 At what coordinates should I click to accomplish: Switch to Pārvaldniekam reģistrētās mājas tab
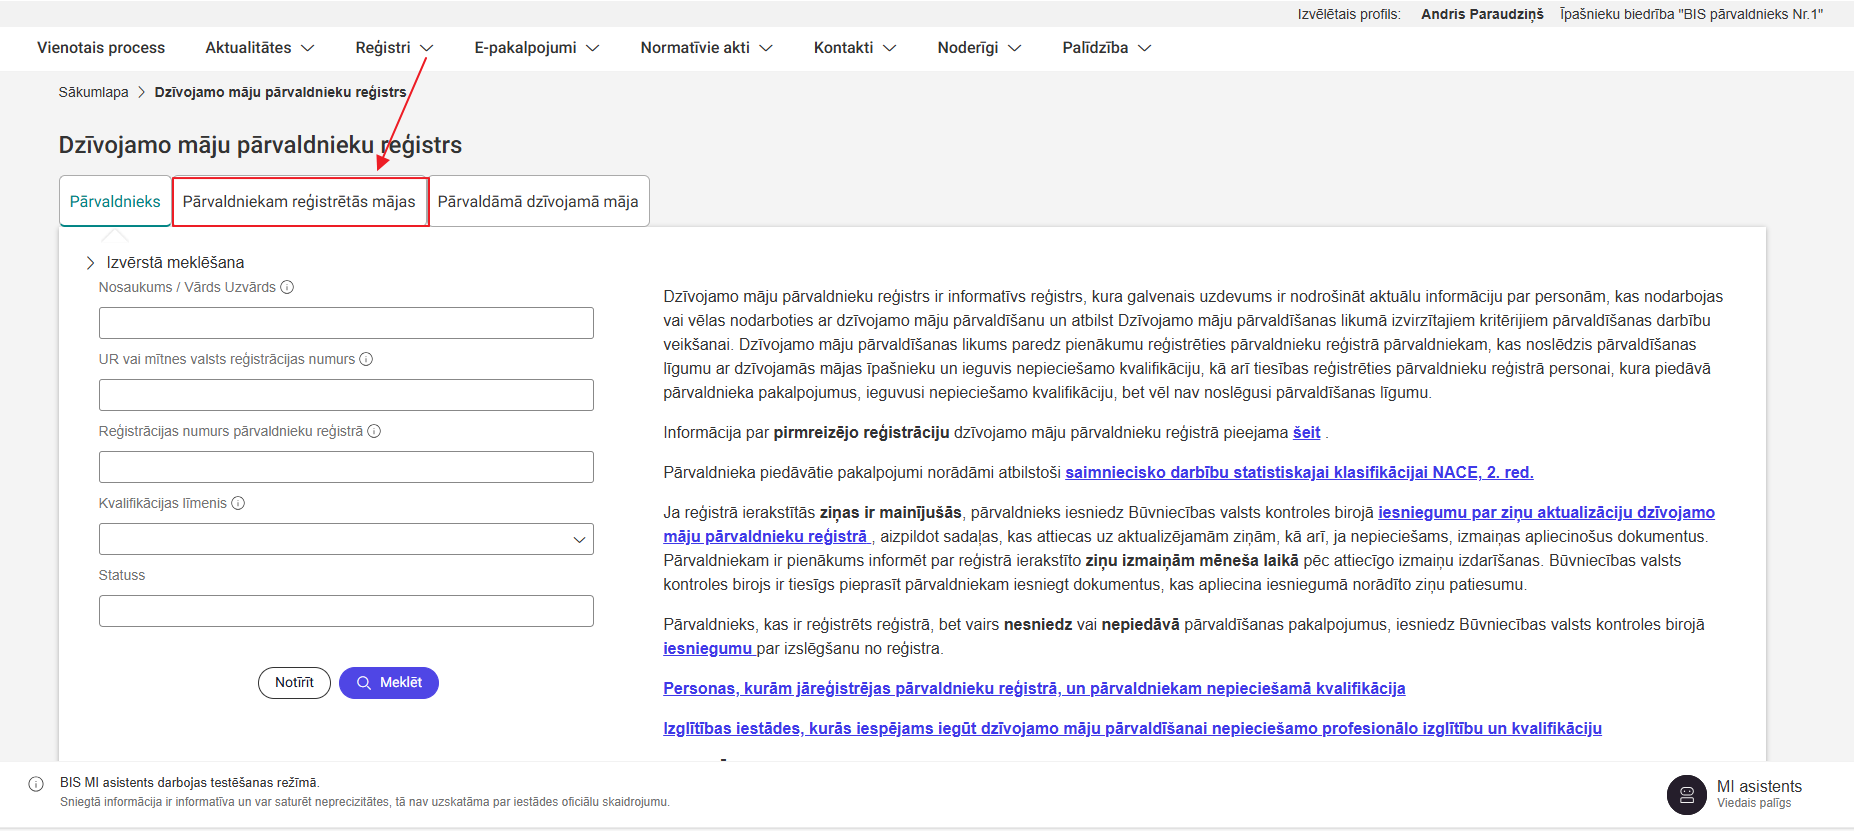pyautogui.click(x=299, y=202)
